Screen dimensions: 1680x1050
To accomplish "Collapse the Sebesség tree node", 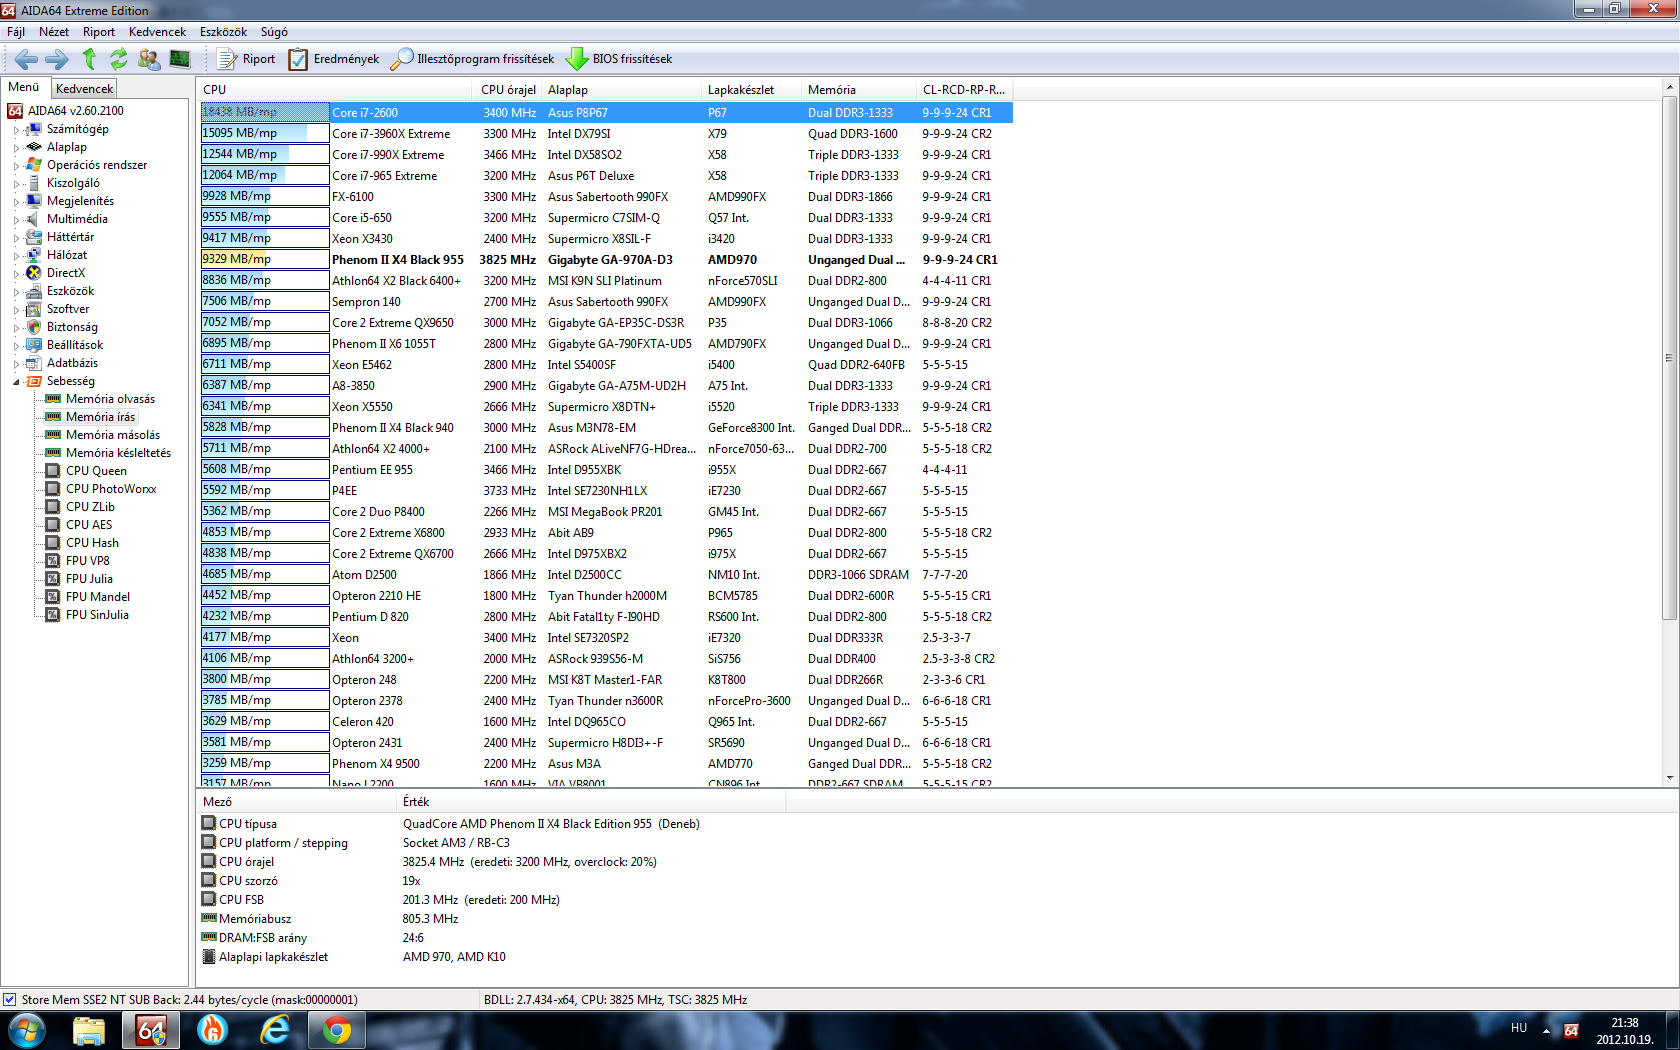I will (16, 382).
